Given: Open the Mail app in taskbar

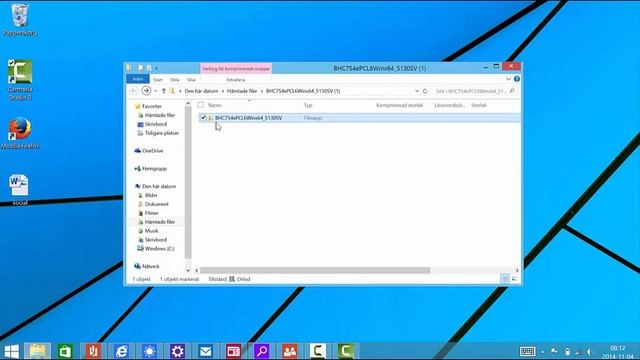Looking at the screenshot, I should point(205,351).
